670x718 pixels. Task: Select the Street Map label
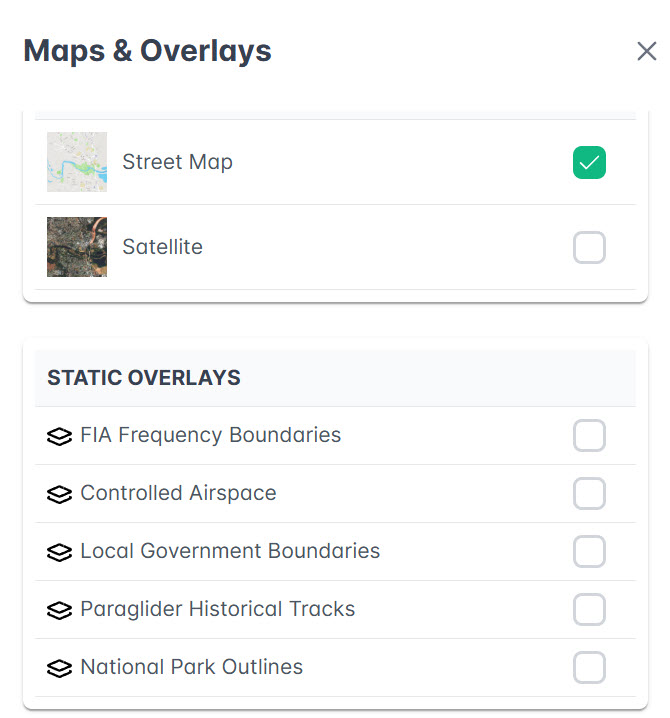178,162
